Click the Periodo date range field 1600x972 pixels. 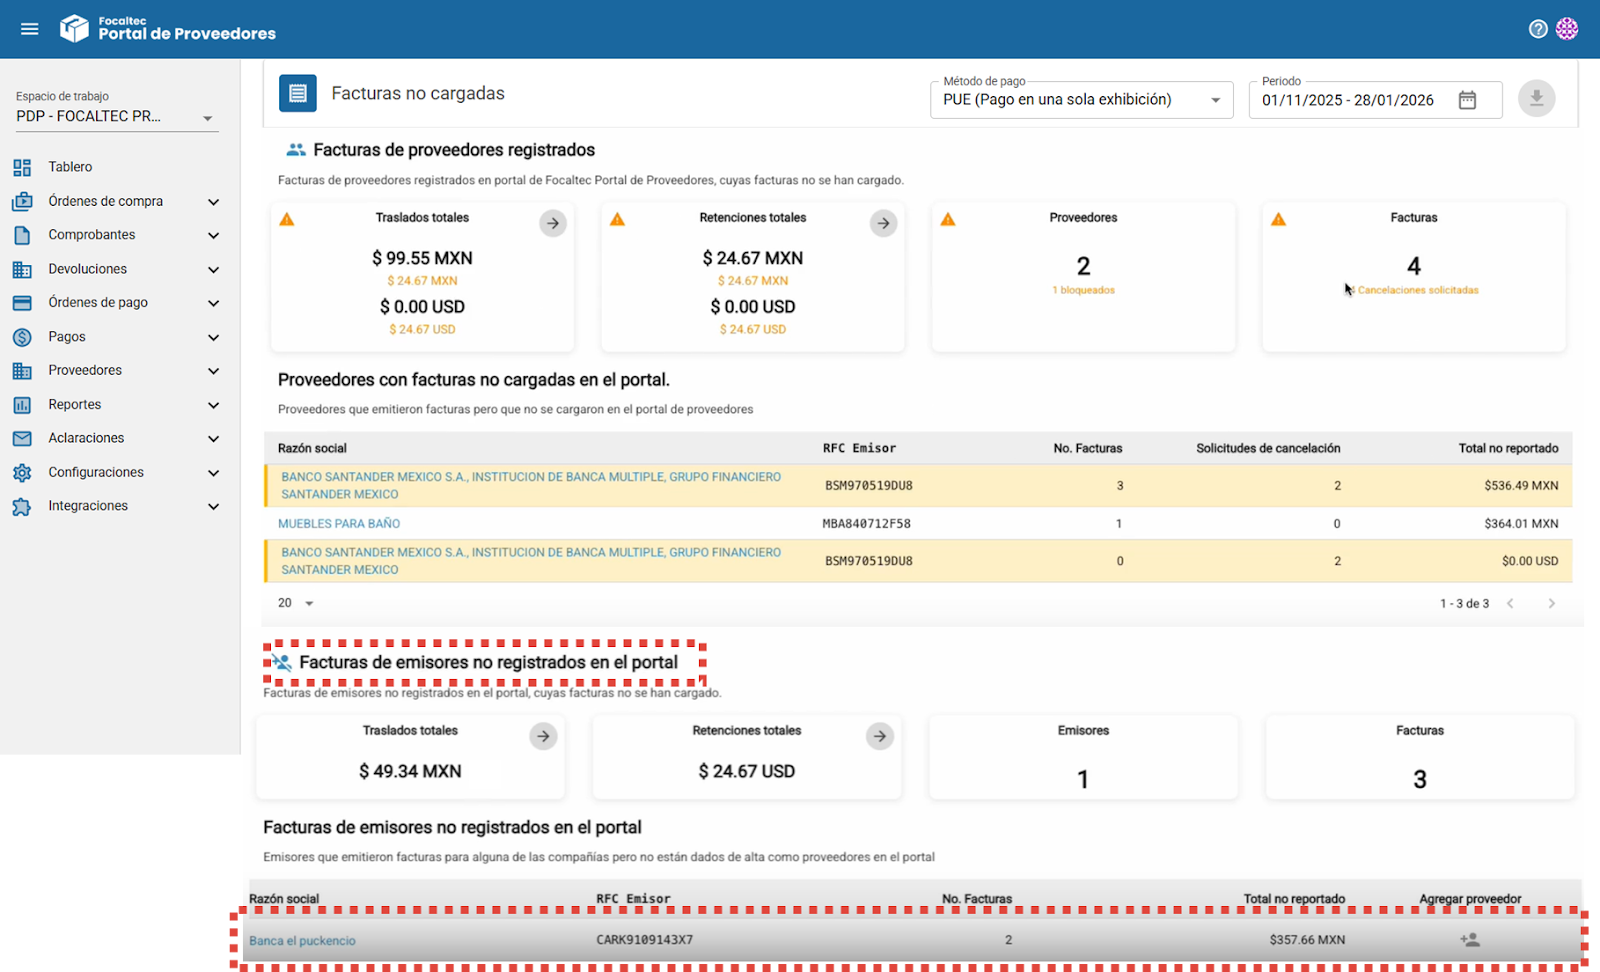coord(1375,100)
